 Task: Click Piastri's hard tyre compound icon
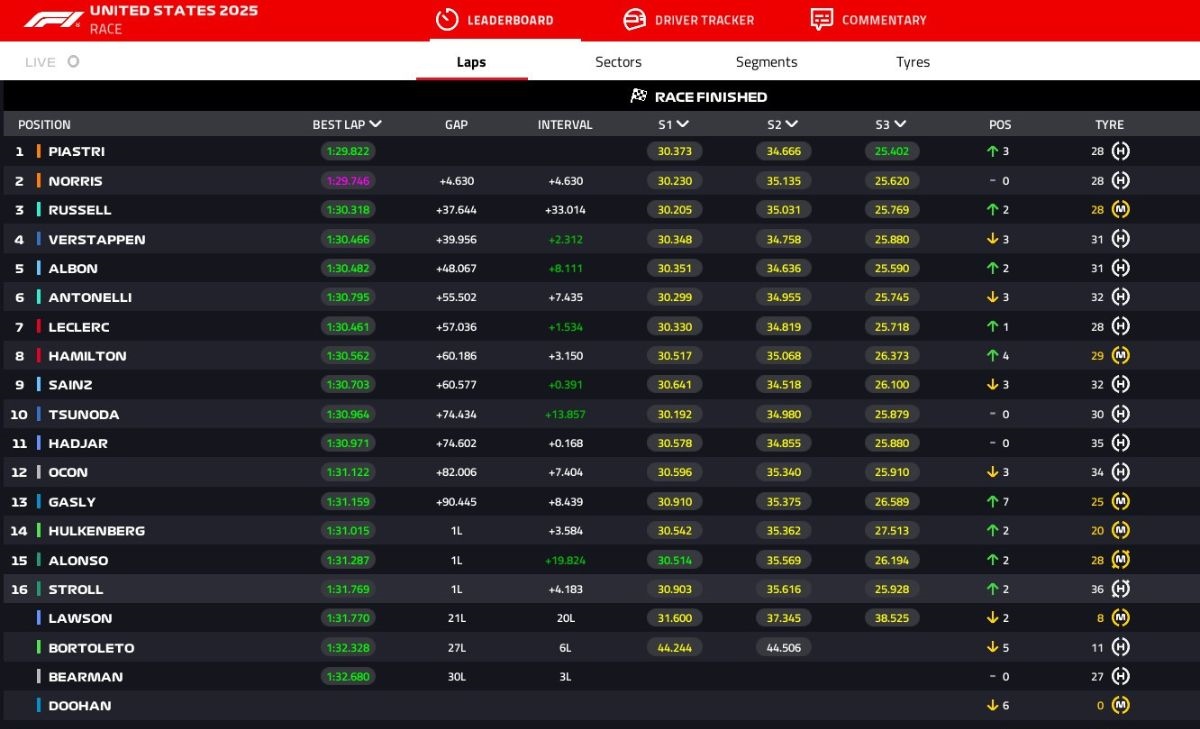point(1121,152)
